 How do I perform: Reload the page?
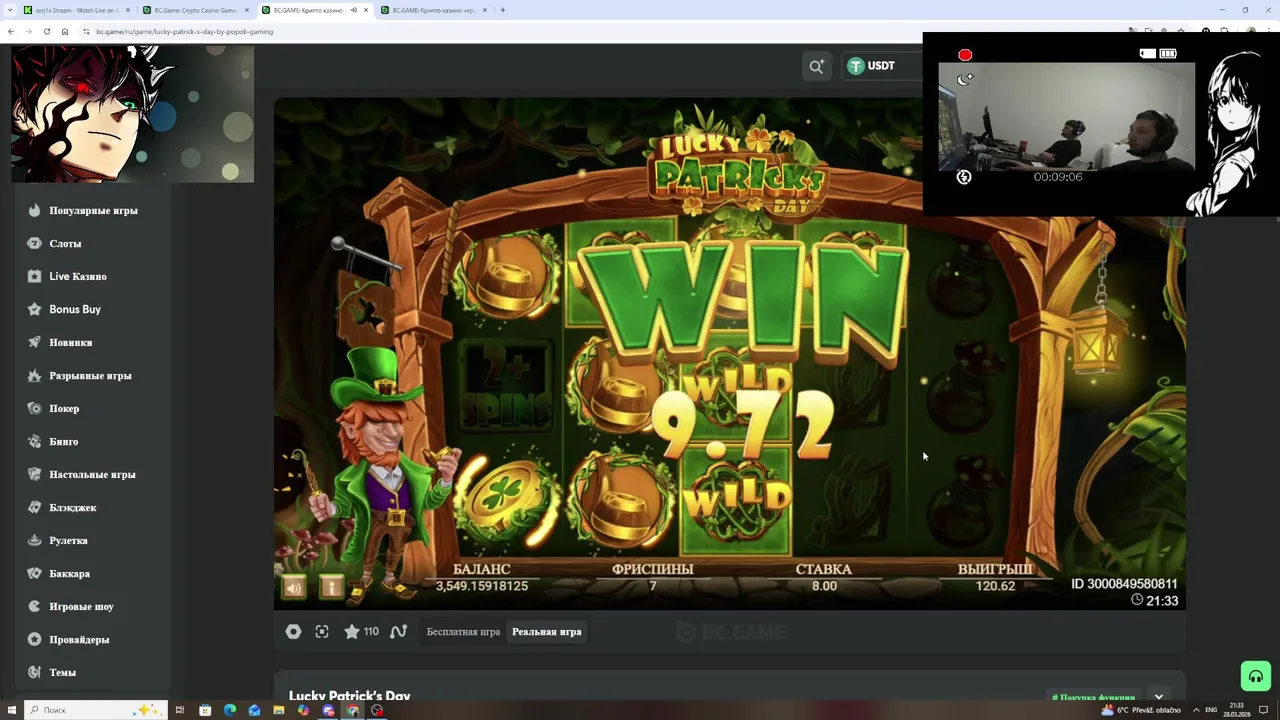click(46, 31)
